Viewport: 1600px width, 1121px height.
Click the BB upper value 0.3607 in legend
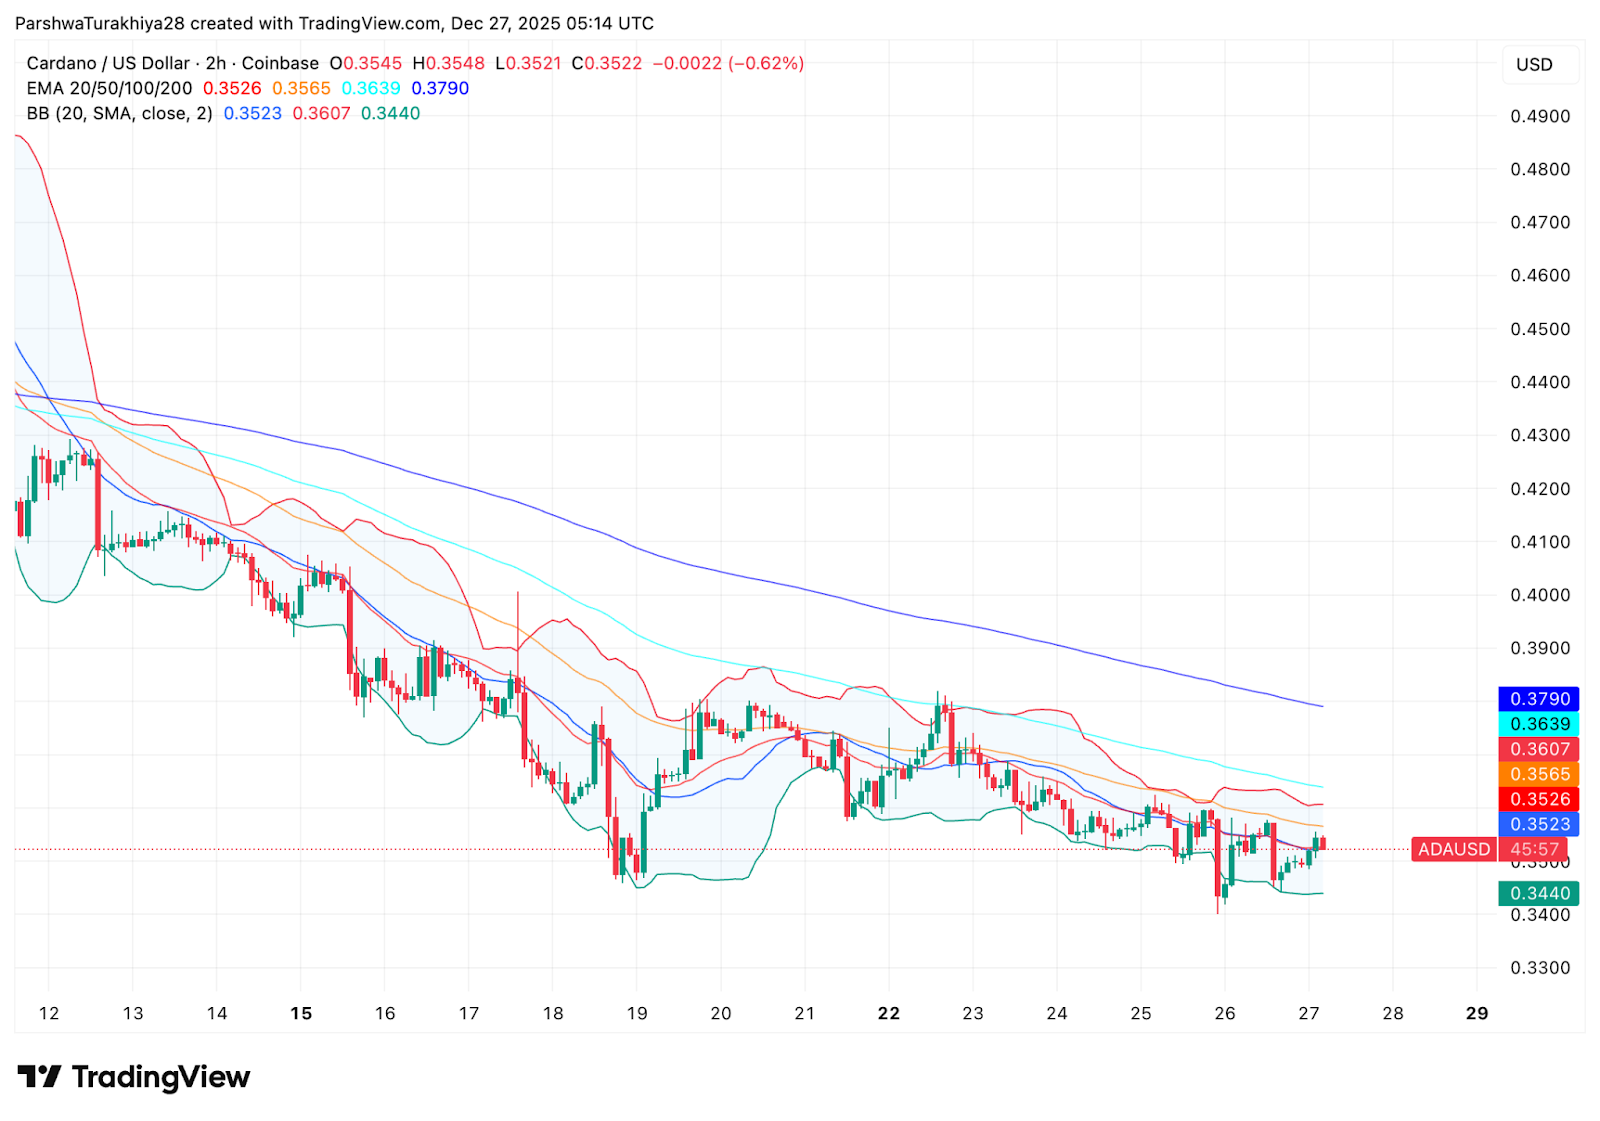[321, 113]
